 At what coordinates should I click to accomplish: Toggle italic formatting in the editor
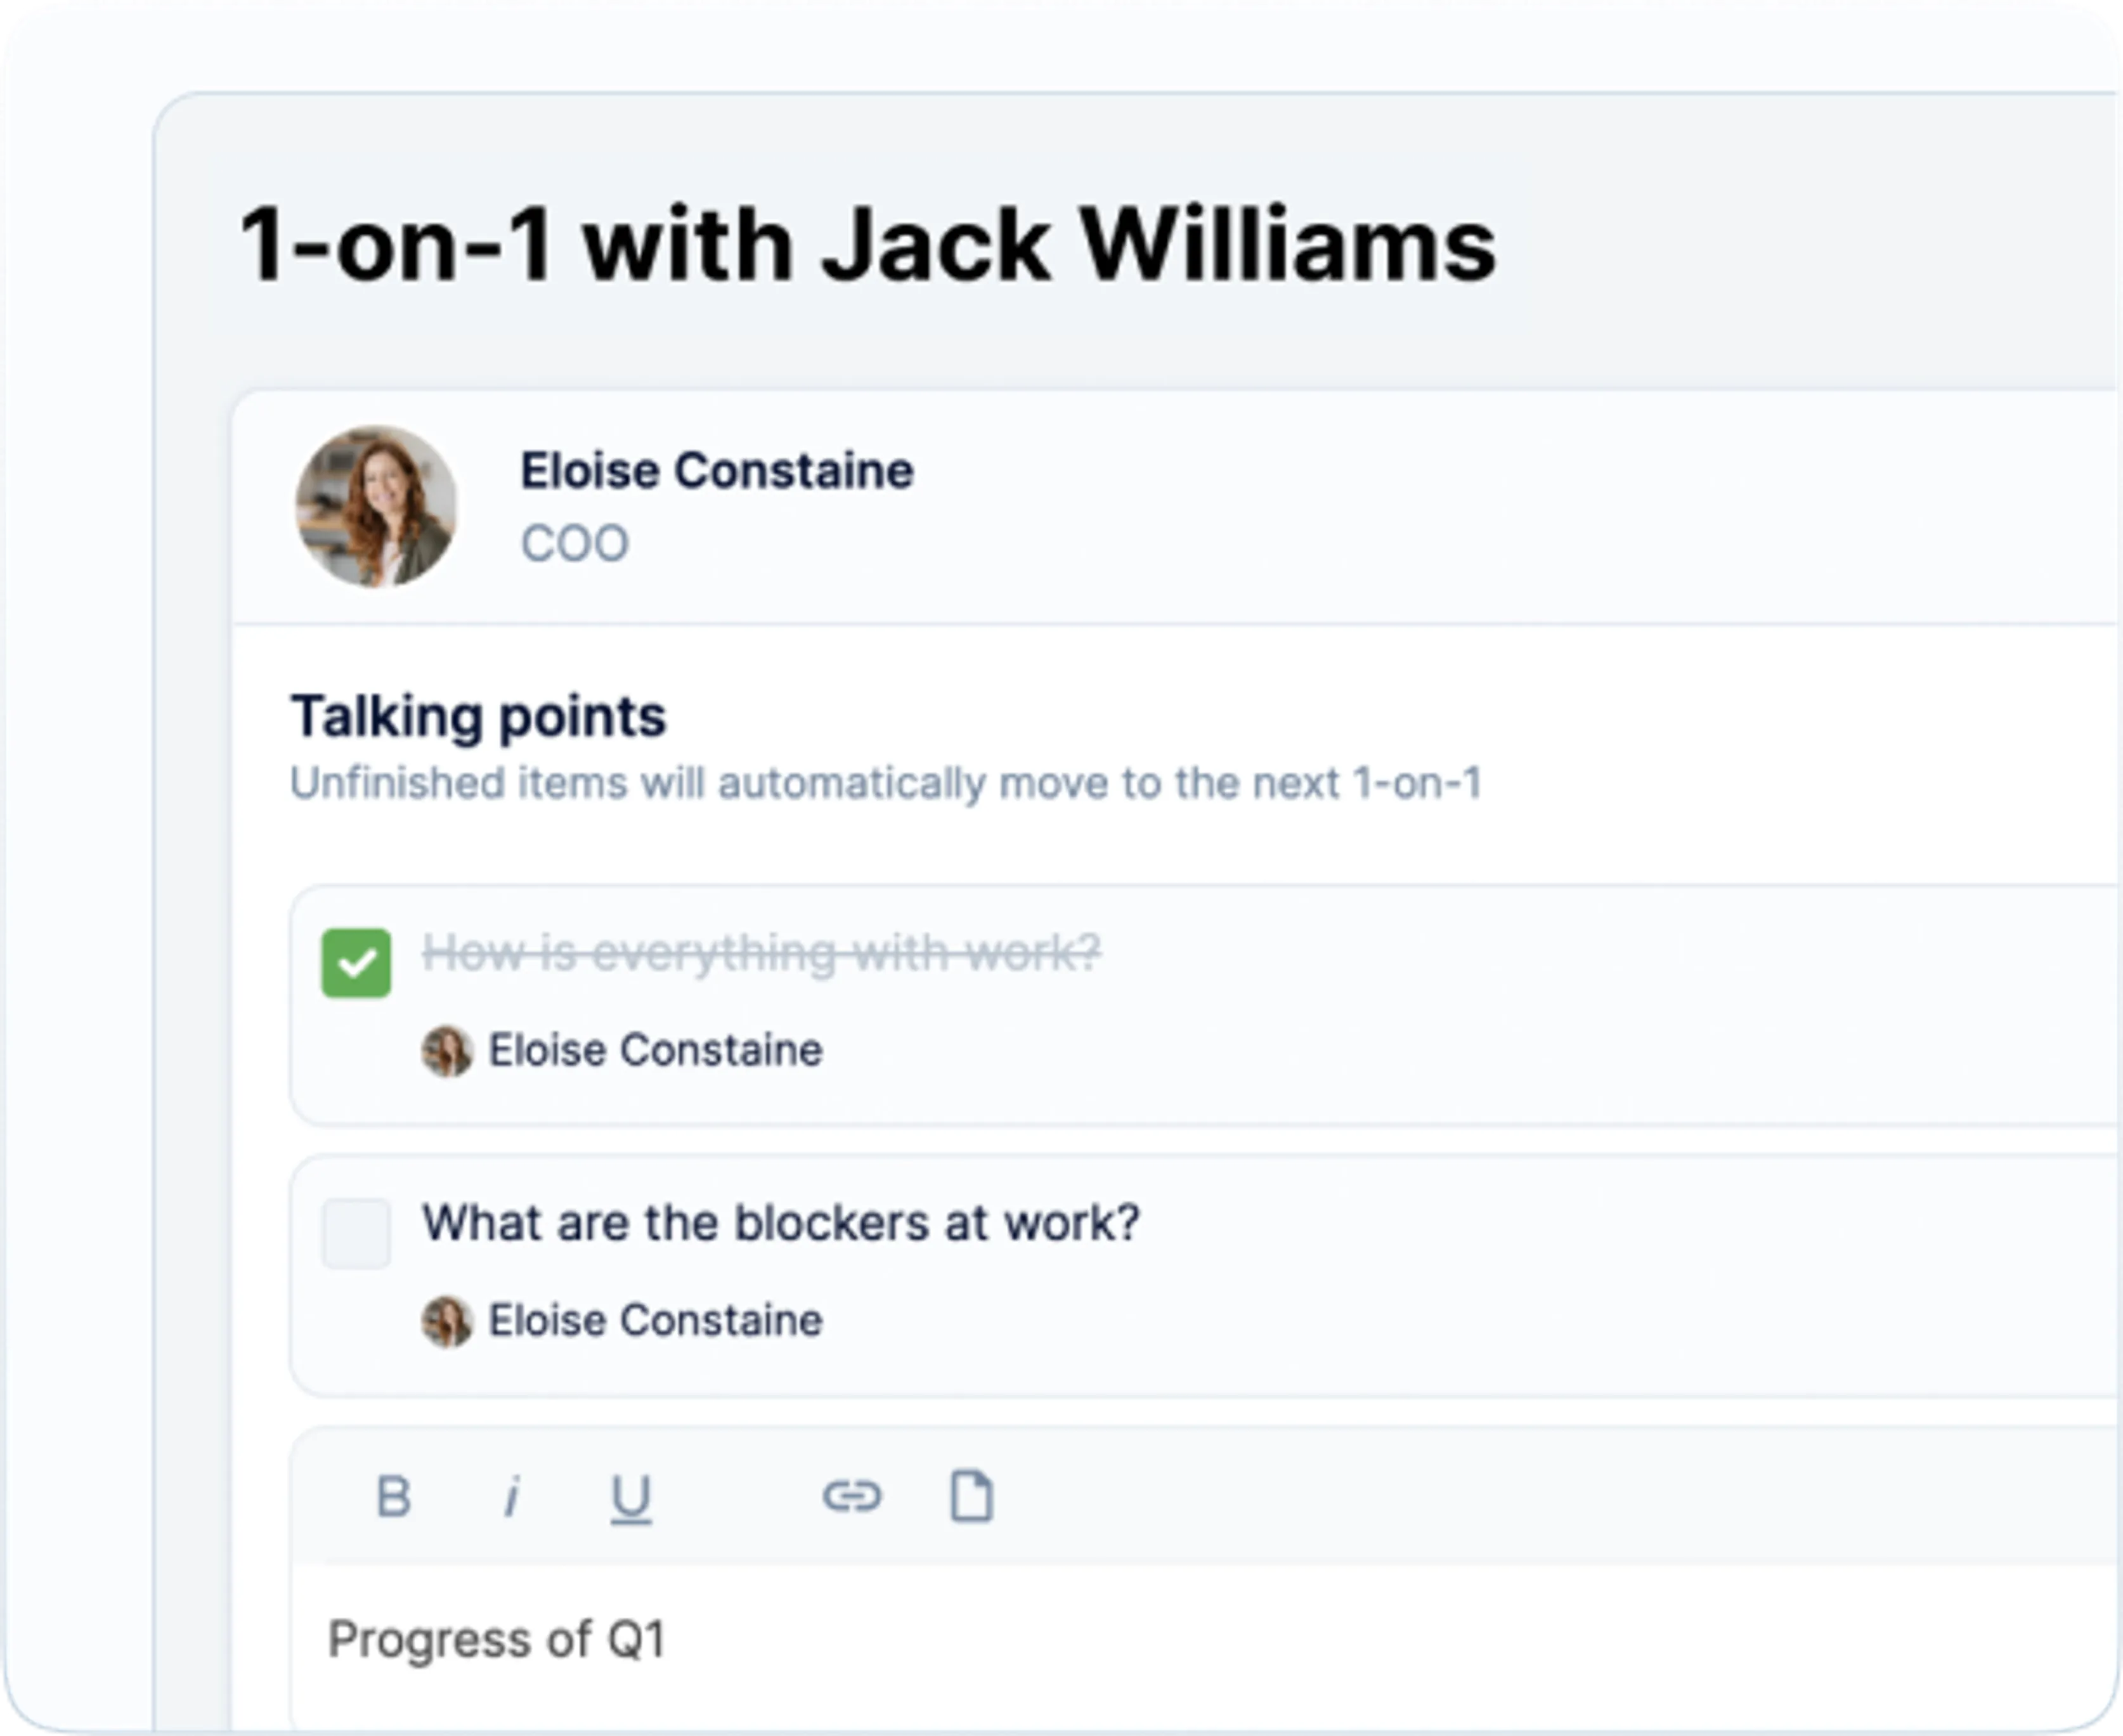click(x=511, y=1497)
